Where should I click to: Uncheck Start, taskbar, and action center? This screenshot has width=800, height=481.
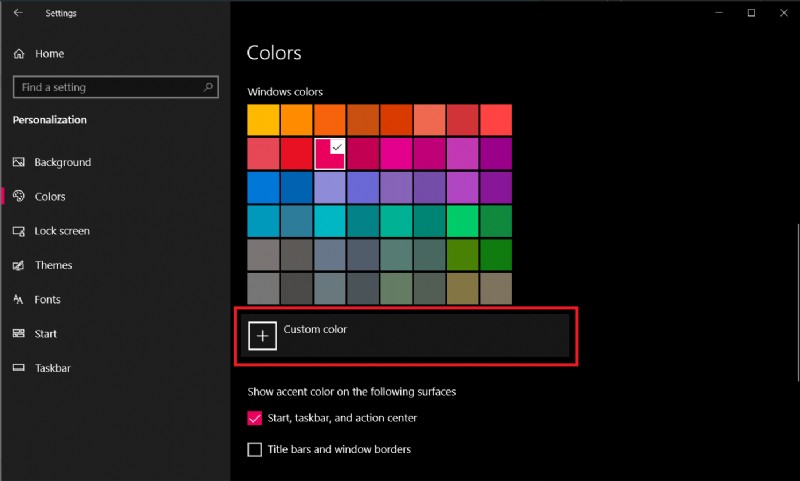tap(255, 418)
